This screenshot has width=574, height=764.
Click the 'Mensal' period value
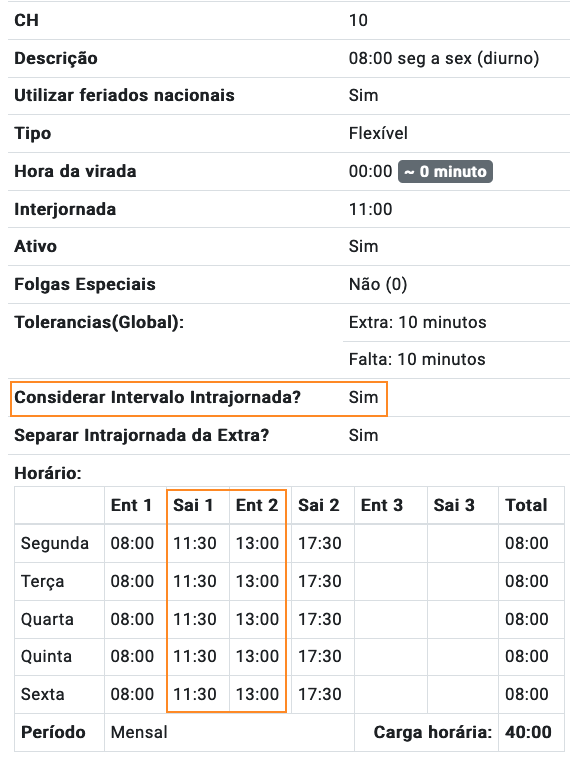click(139, 732)
